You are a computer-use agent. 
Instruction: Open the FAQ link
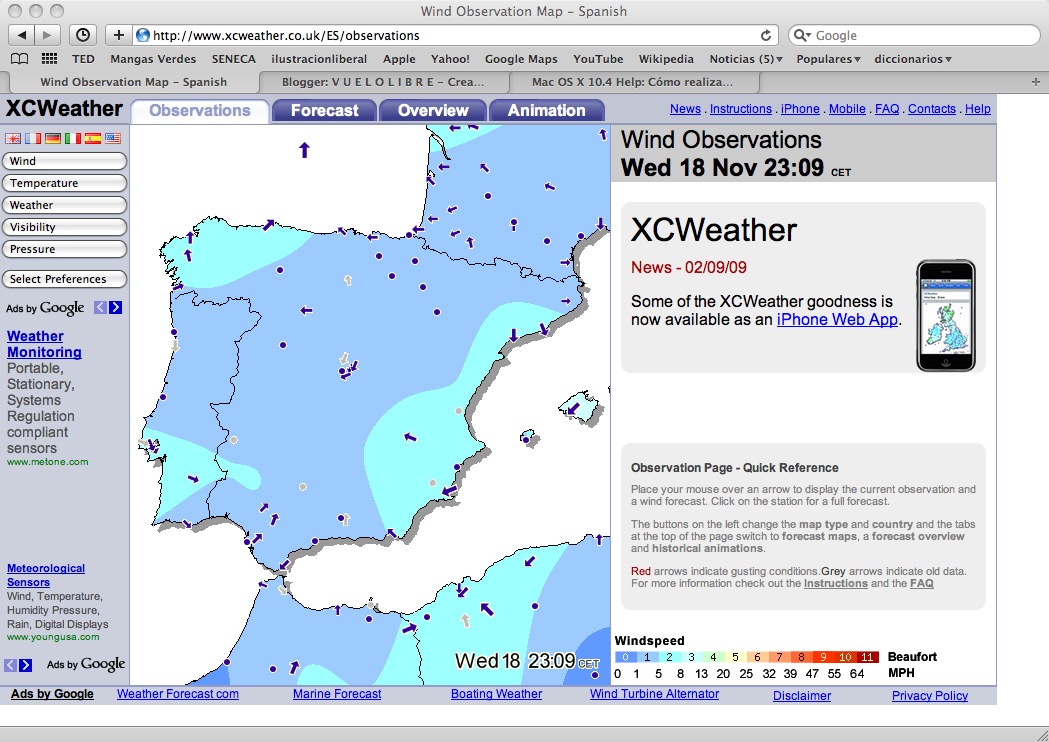point(886,109)
